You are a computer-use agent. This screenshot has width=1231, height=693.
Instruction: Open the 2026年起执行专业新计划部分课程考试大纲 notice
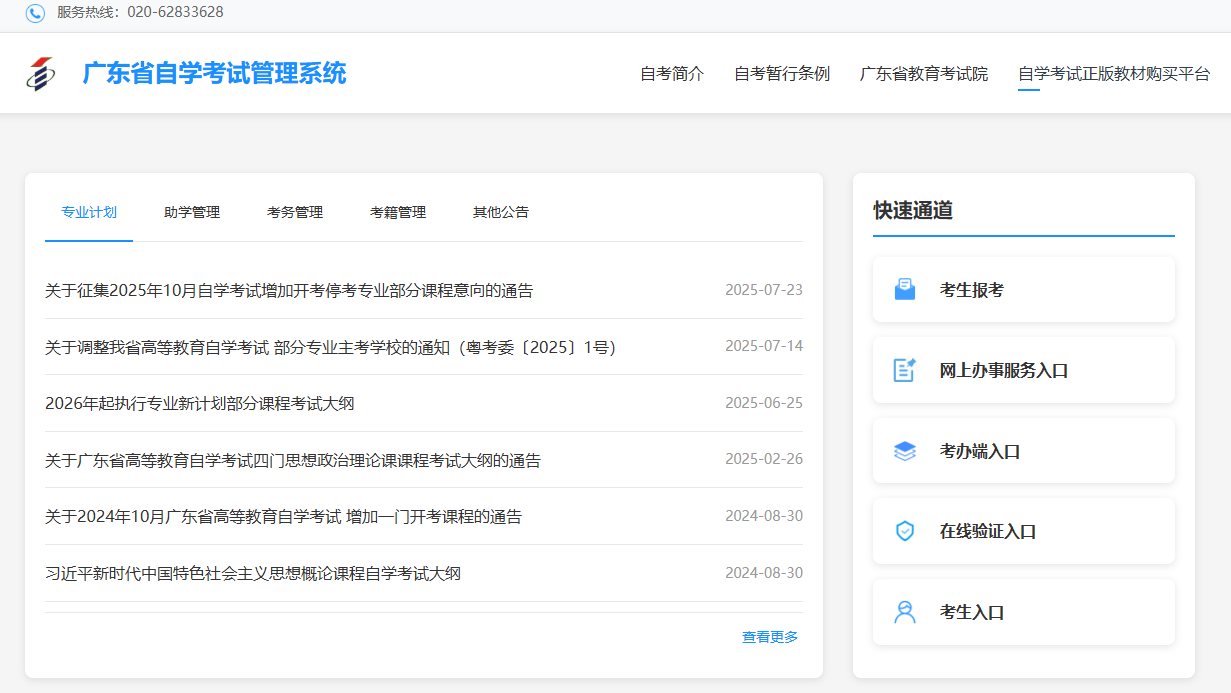pyautogui.click(x=200, y=404)
